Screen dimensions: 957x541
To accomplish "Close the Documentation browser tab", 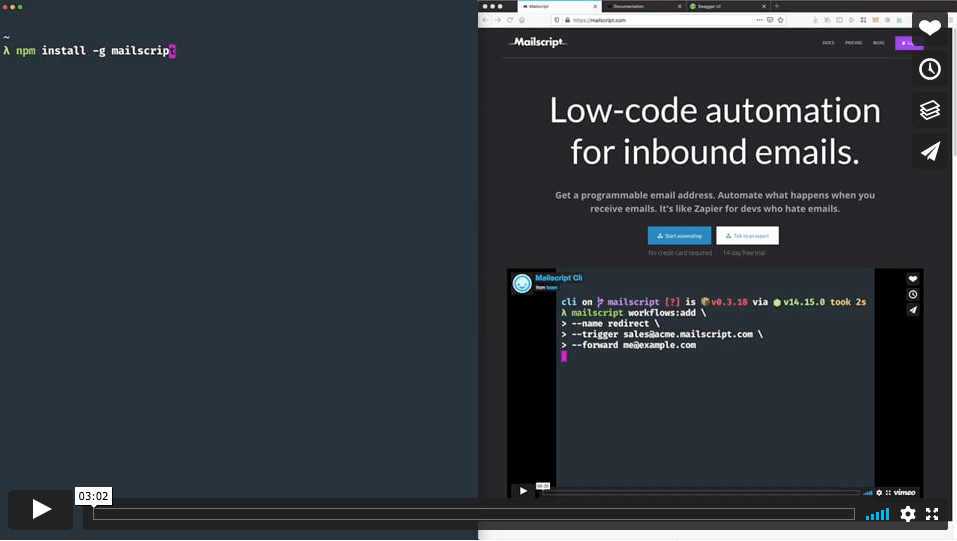I will pos(679,6).
